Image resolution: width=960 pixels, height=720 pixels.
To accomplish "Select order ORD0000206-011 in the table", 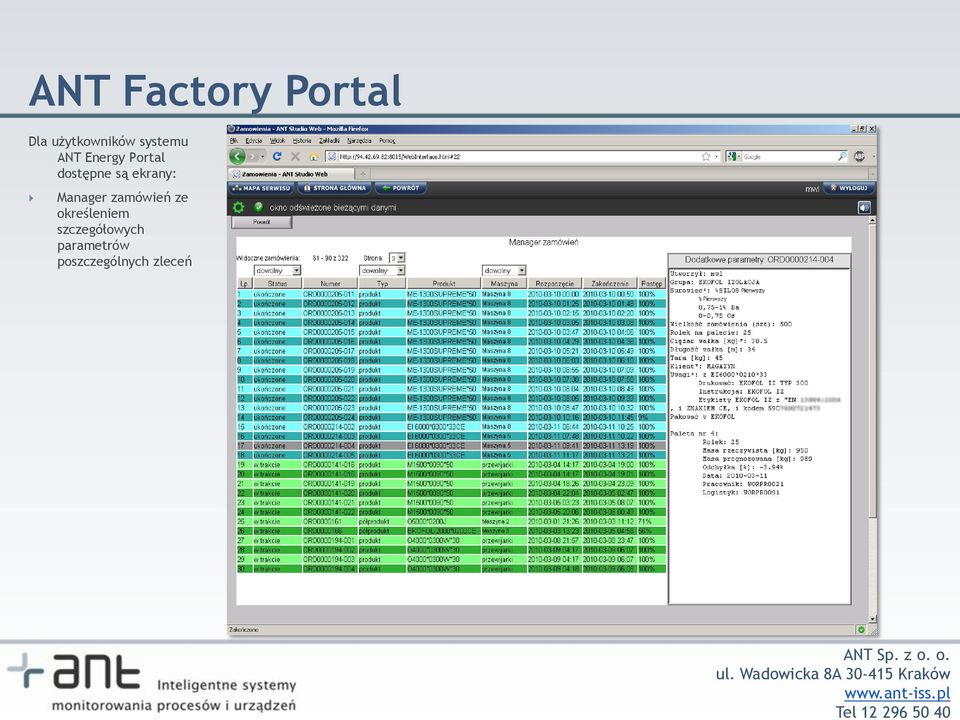I will (x=451, y=294).
